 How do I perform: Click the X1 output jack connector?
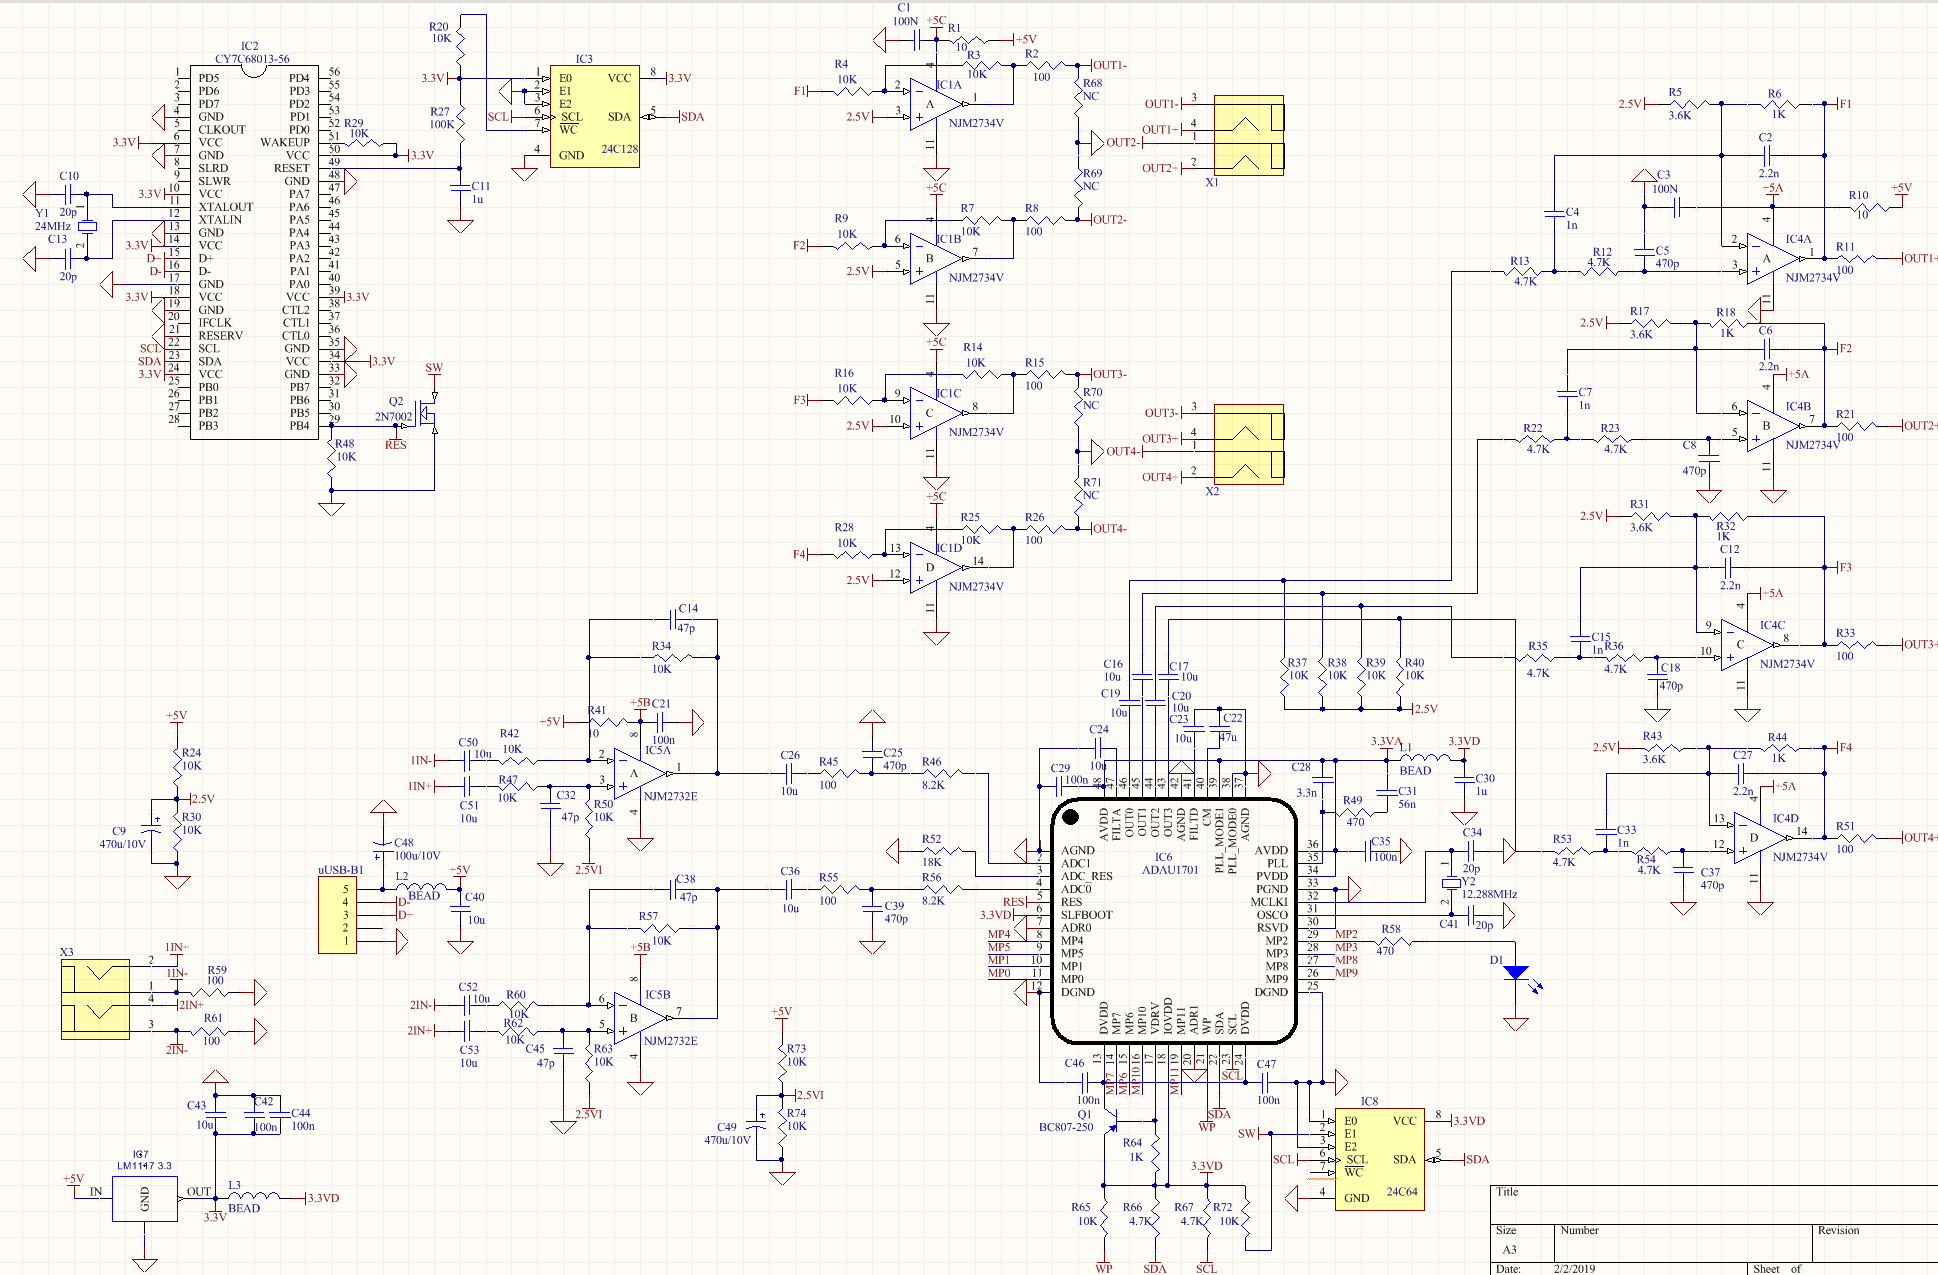tap(1248, 136)
